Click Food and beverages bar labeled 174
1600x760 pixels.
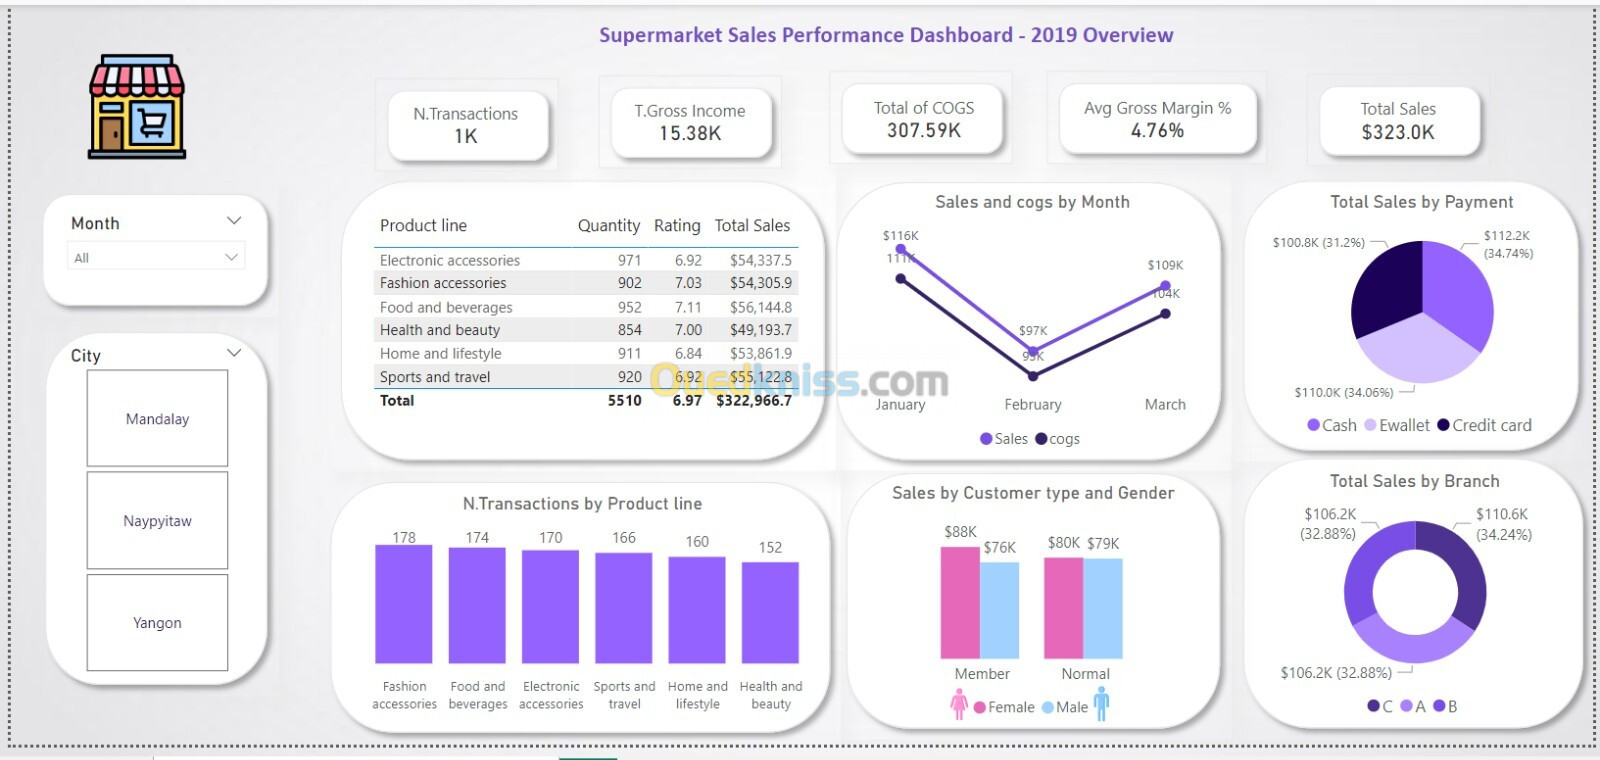pyautogui.click(x=477, y=605)
